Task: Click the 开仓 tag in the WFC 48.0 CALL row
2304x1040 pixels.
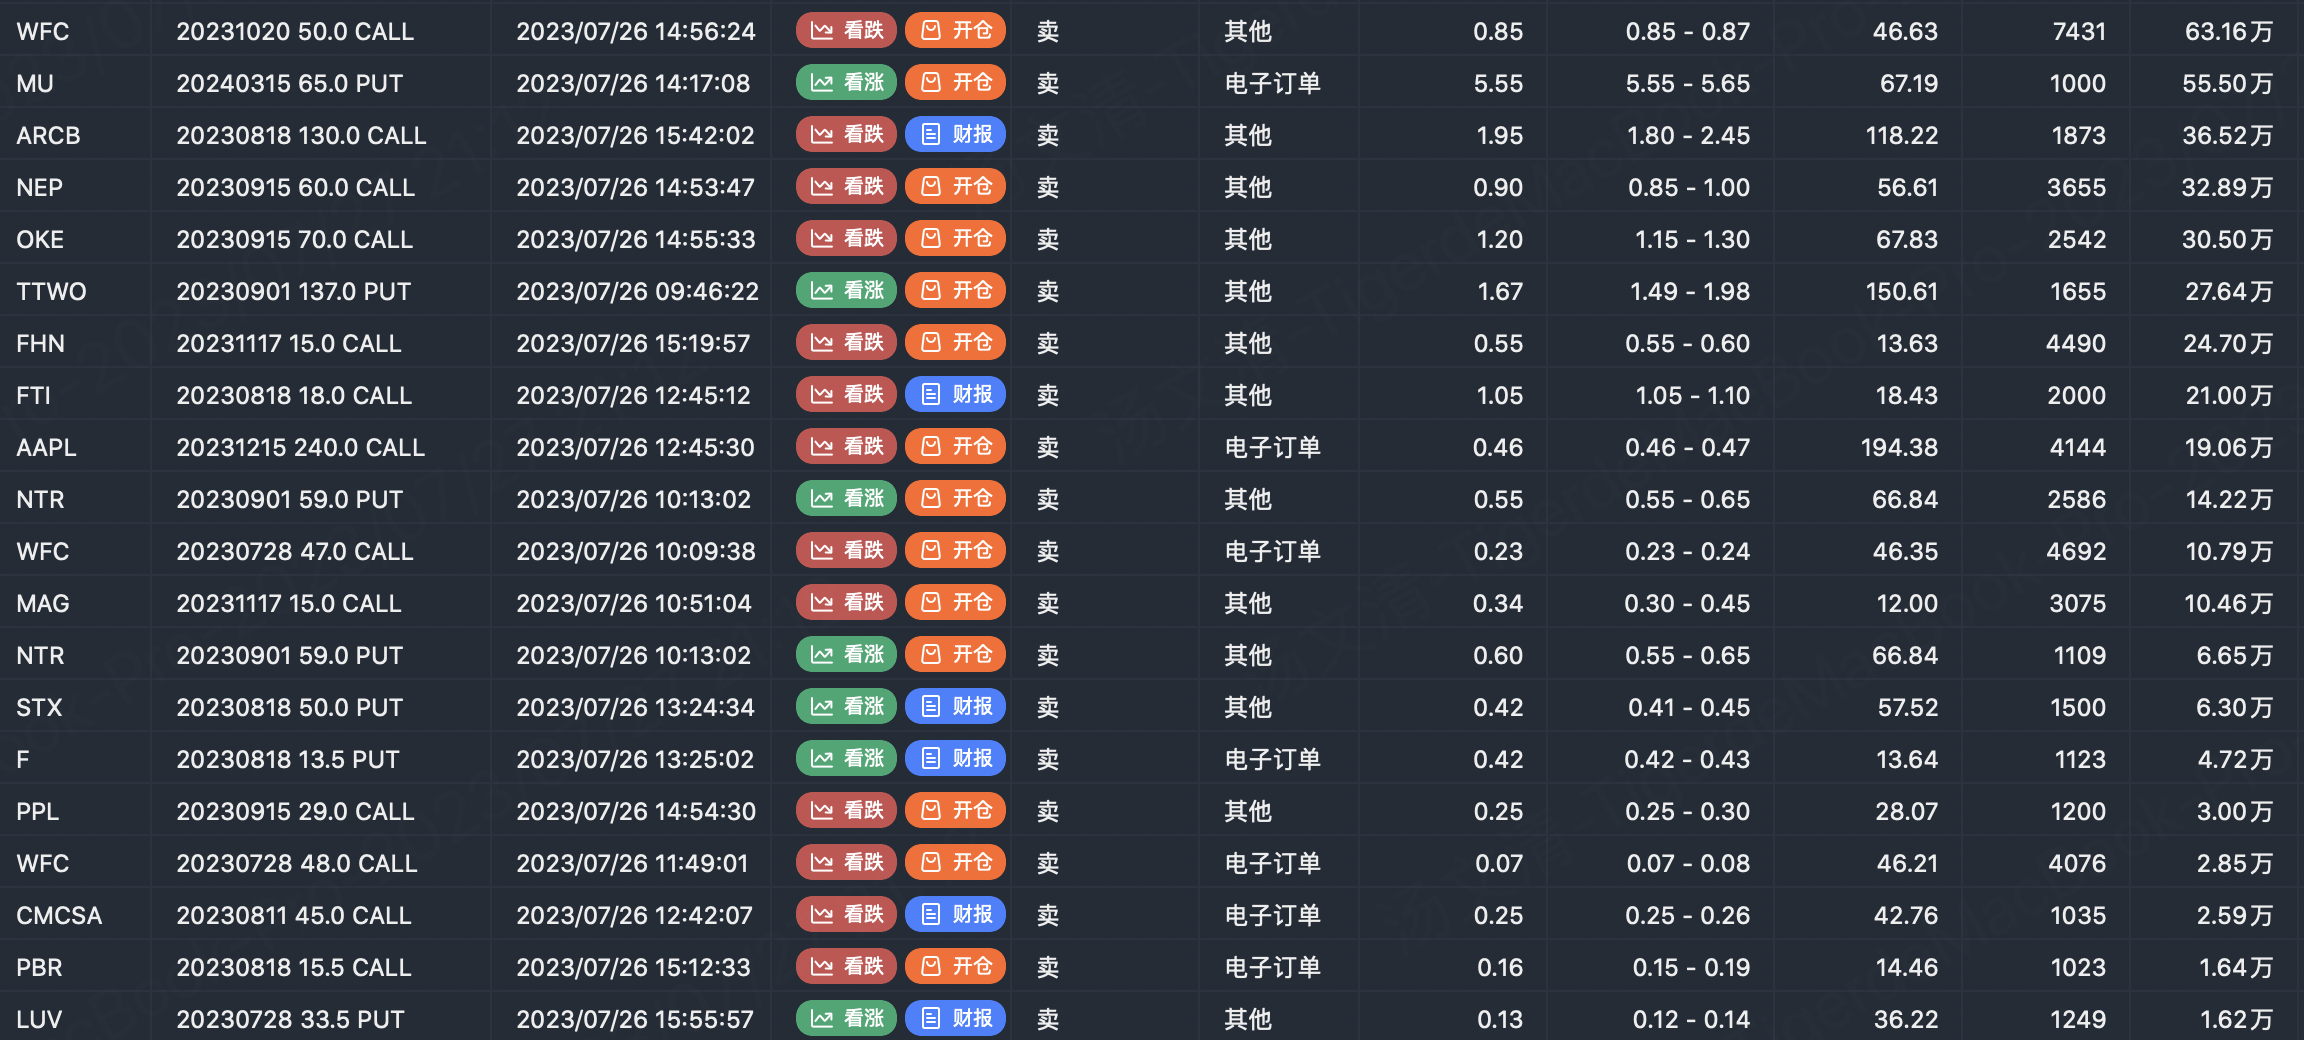Action: click(955, 862)
